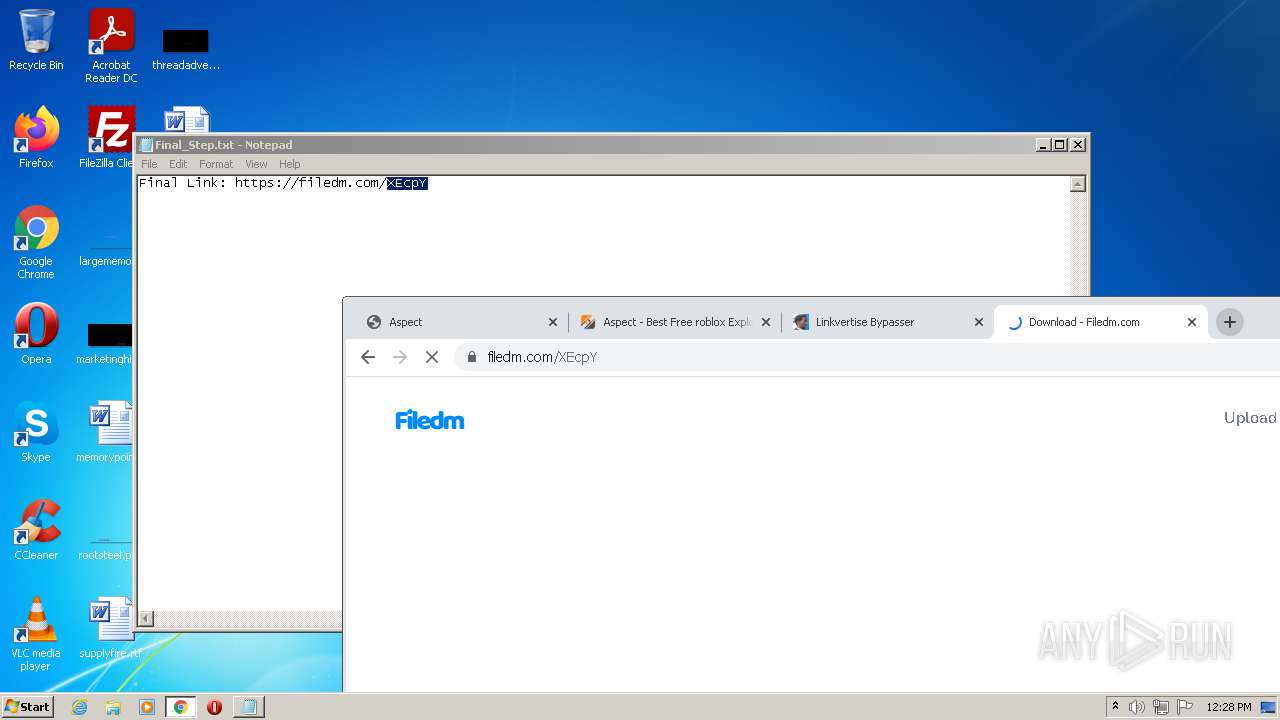This screenshot has width=1280, height=720.
Task: Click Chrome back navigation arrow
Action: click(368, 357)
